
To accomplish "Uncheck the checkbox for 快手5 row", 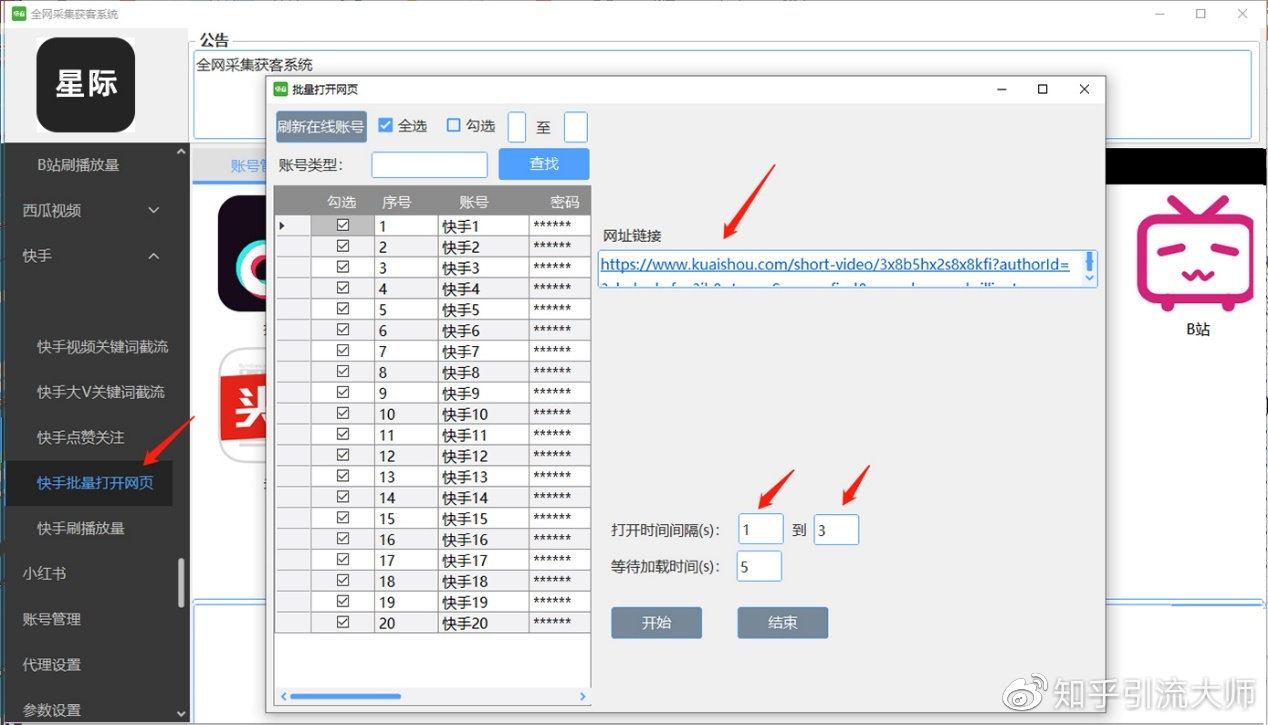I will coord(343,309).
